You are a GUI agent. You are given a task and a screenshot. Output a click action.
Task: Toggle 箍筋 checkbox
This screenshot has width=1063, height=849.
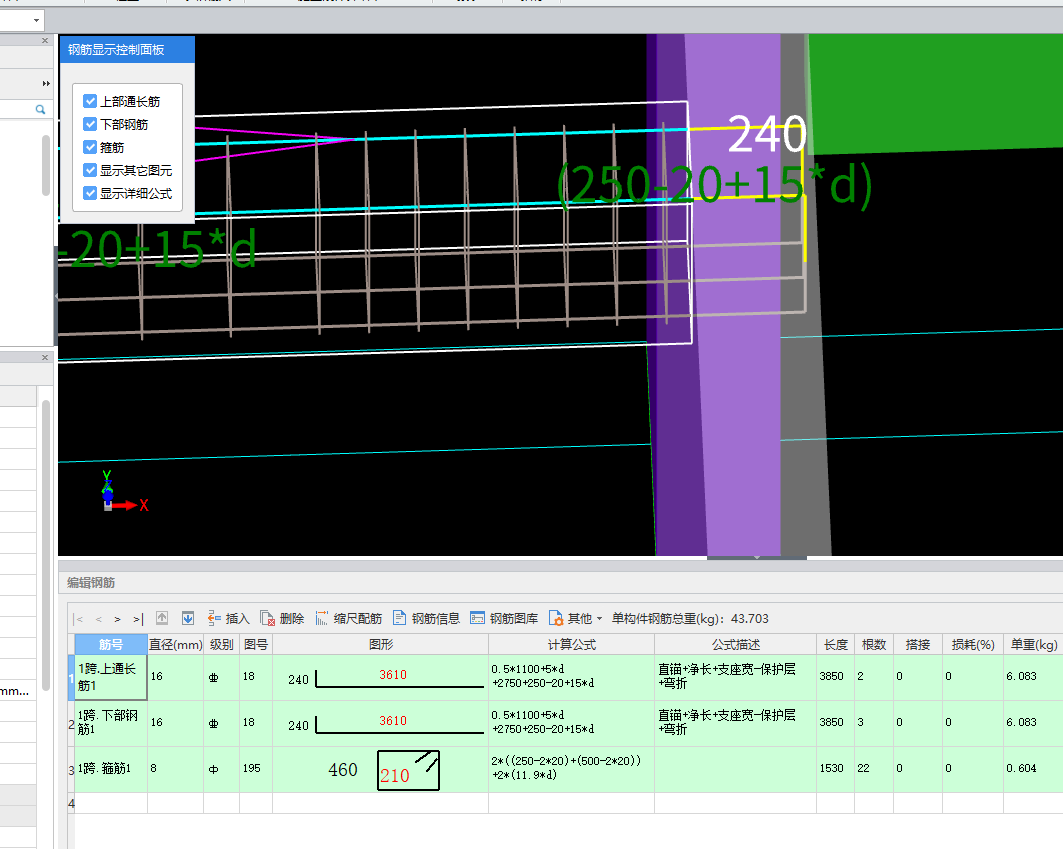90,147
